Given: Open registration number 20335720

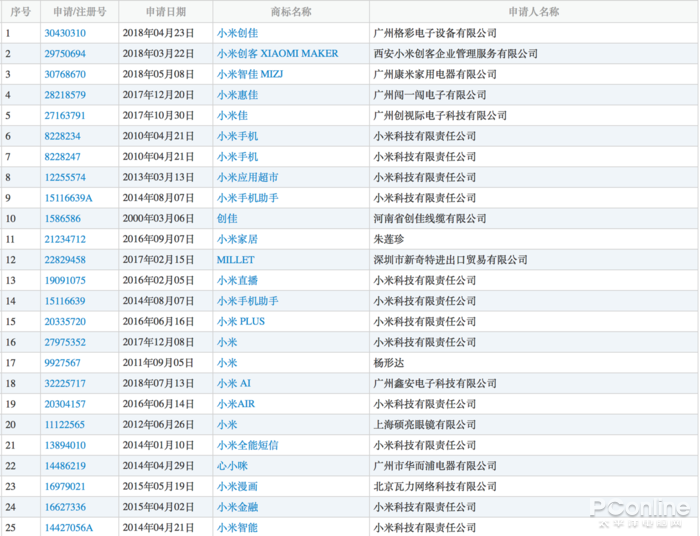Looking at the screenshot, I should (x=65, y=322).
